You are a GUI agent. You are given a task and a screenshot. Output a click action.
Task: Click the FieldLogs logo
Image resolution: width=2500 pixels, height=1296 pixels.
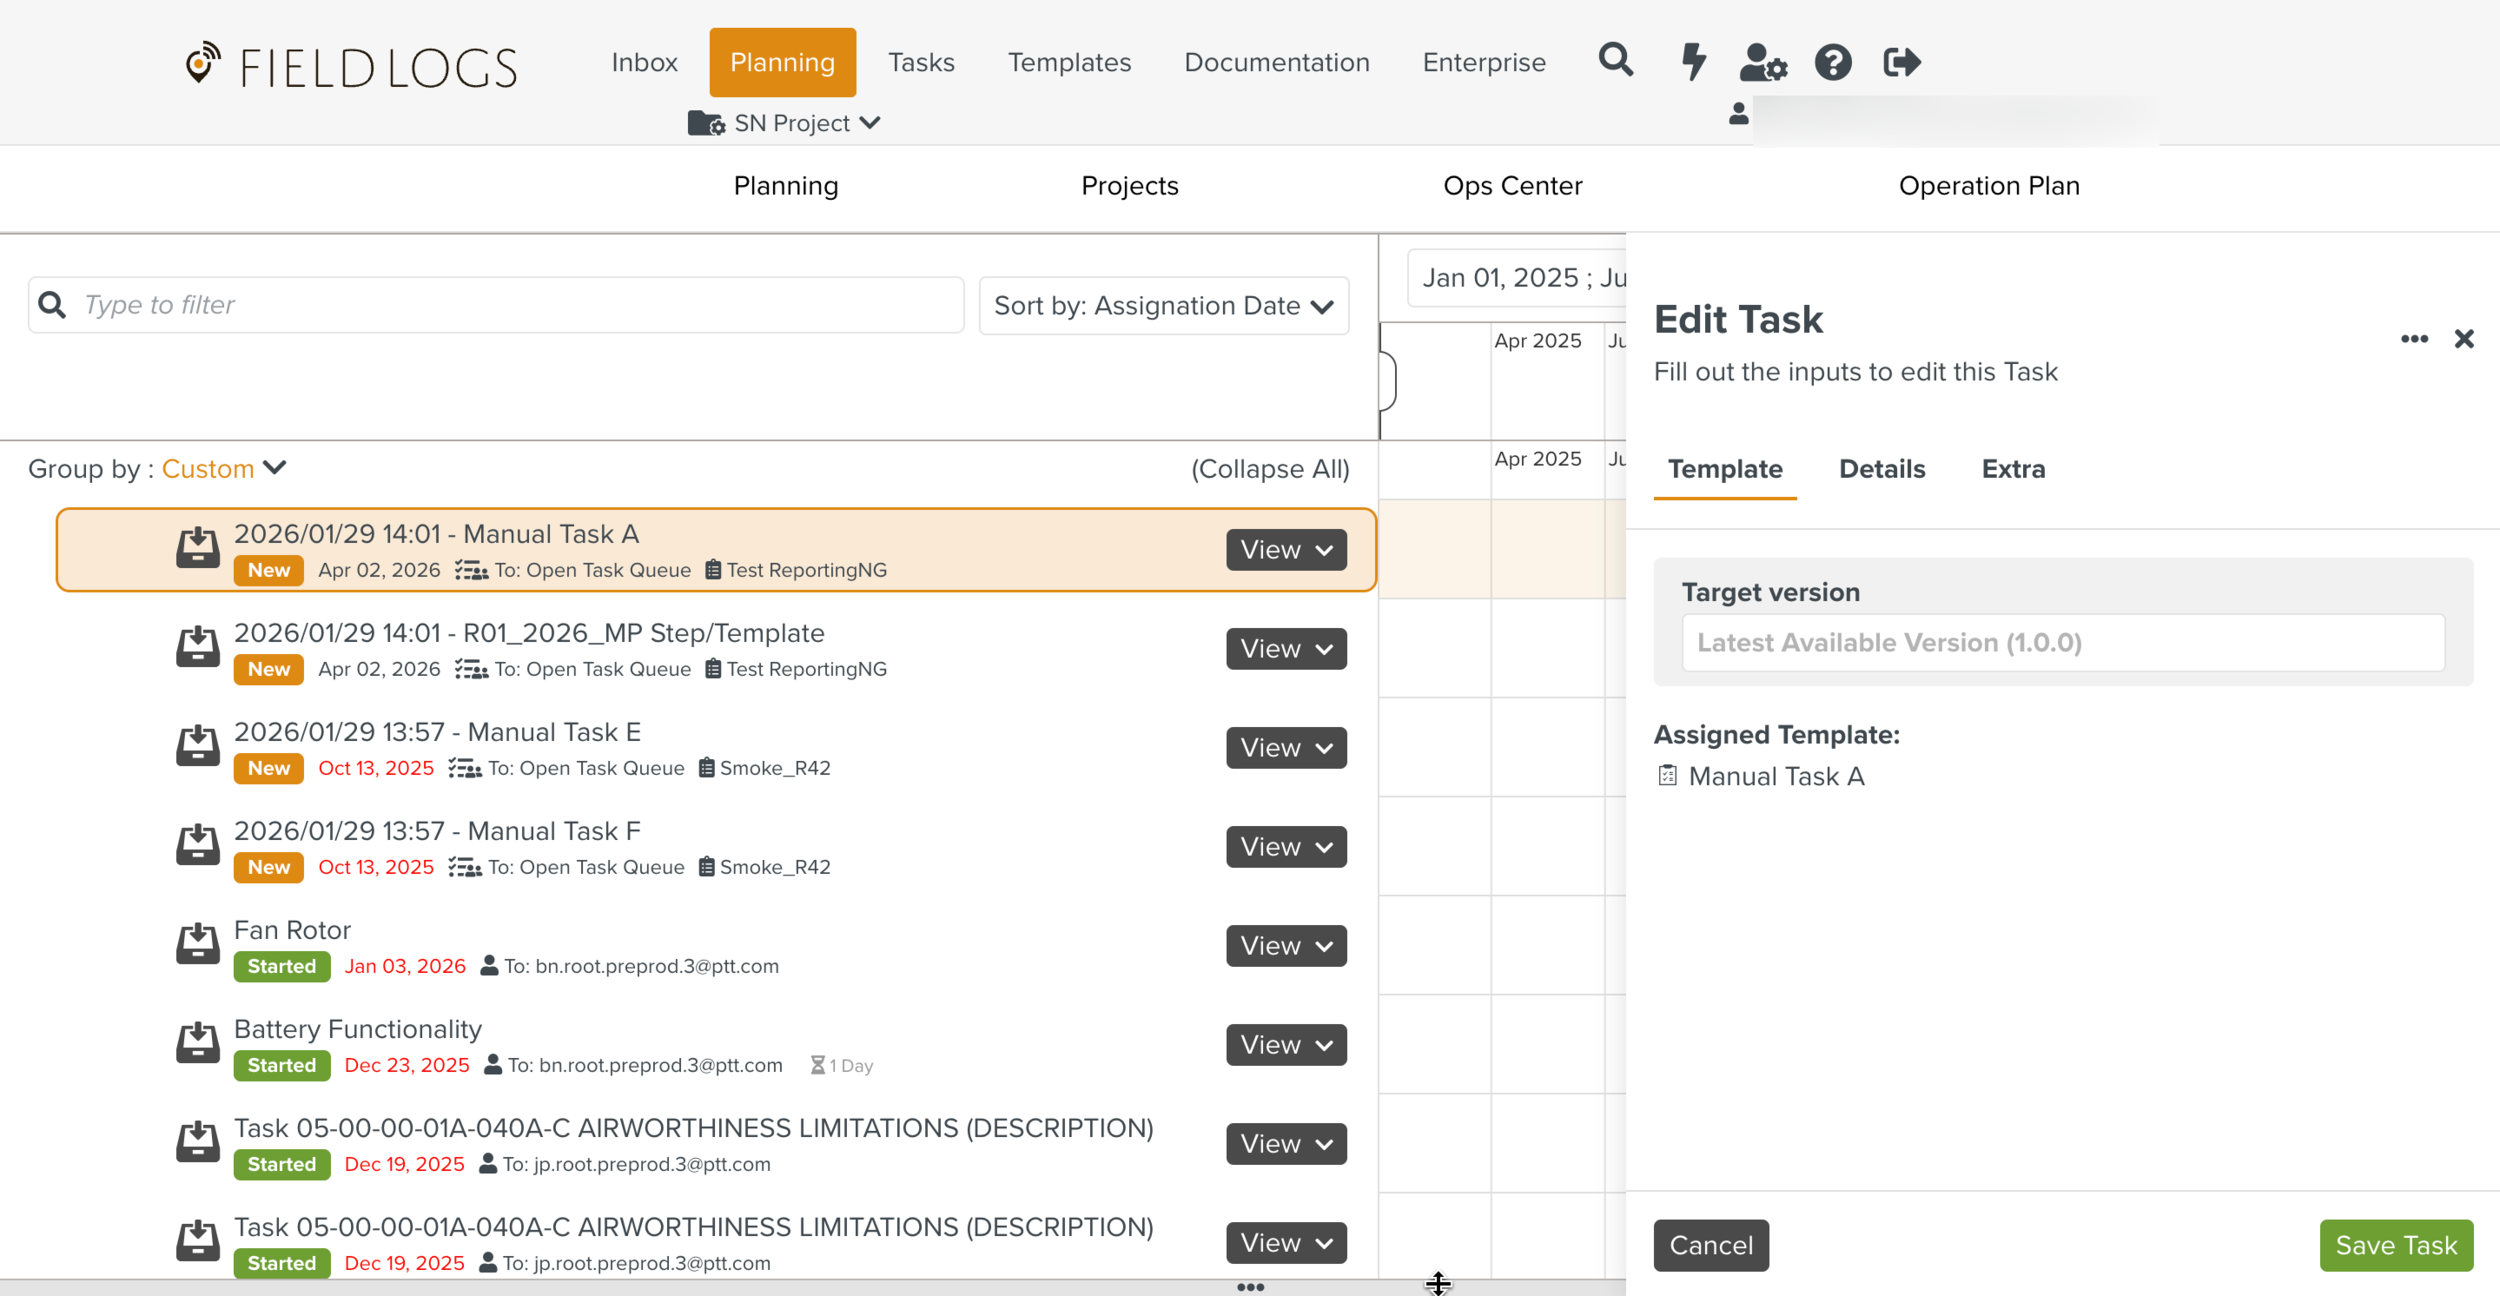pos(352,66)
